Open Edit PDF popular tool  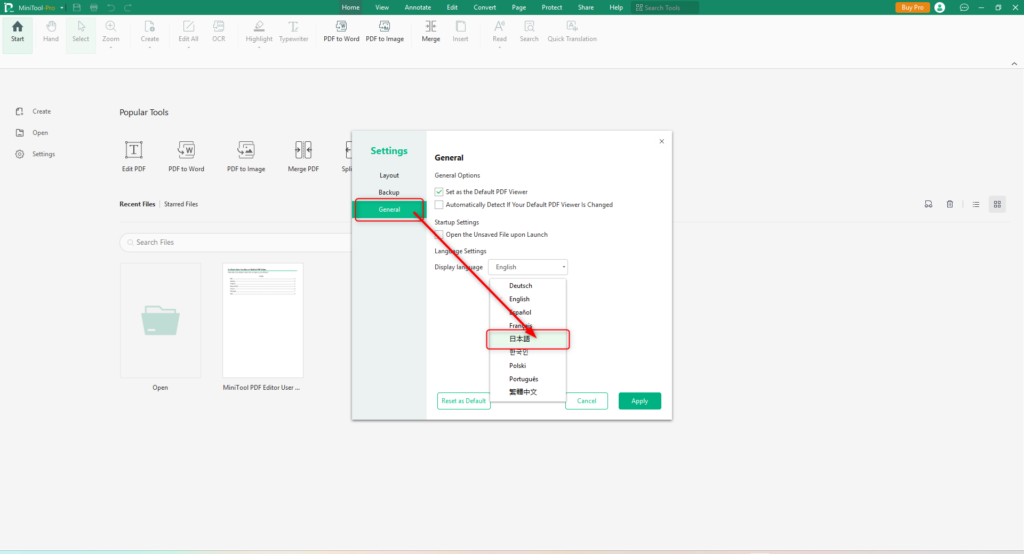coord(134,155)
